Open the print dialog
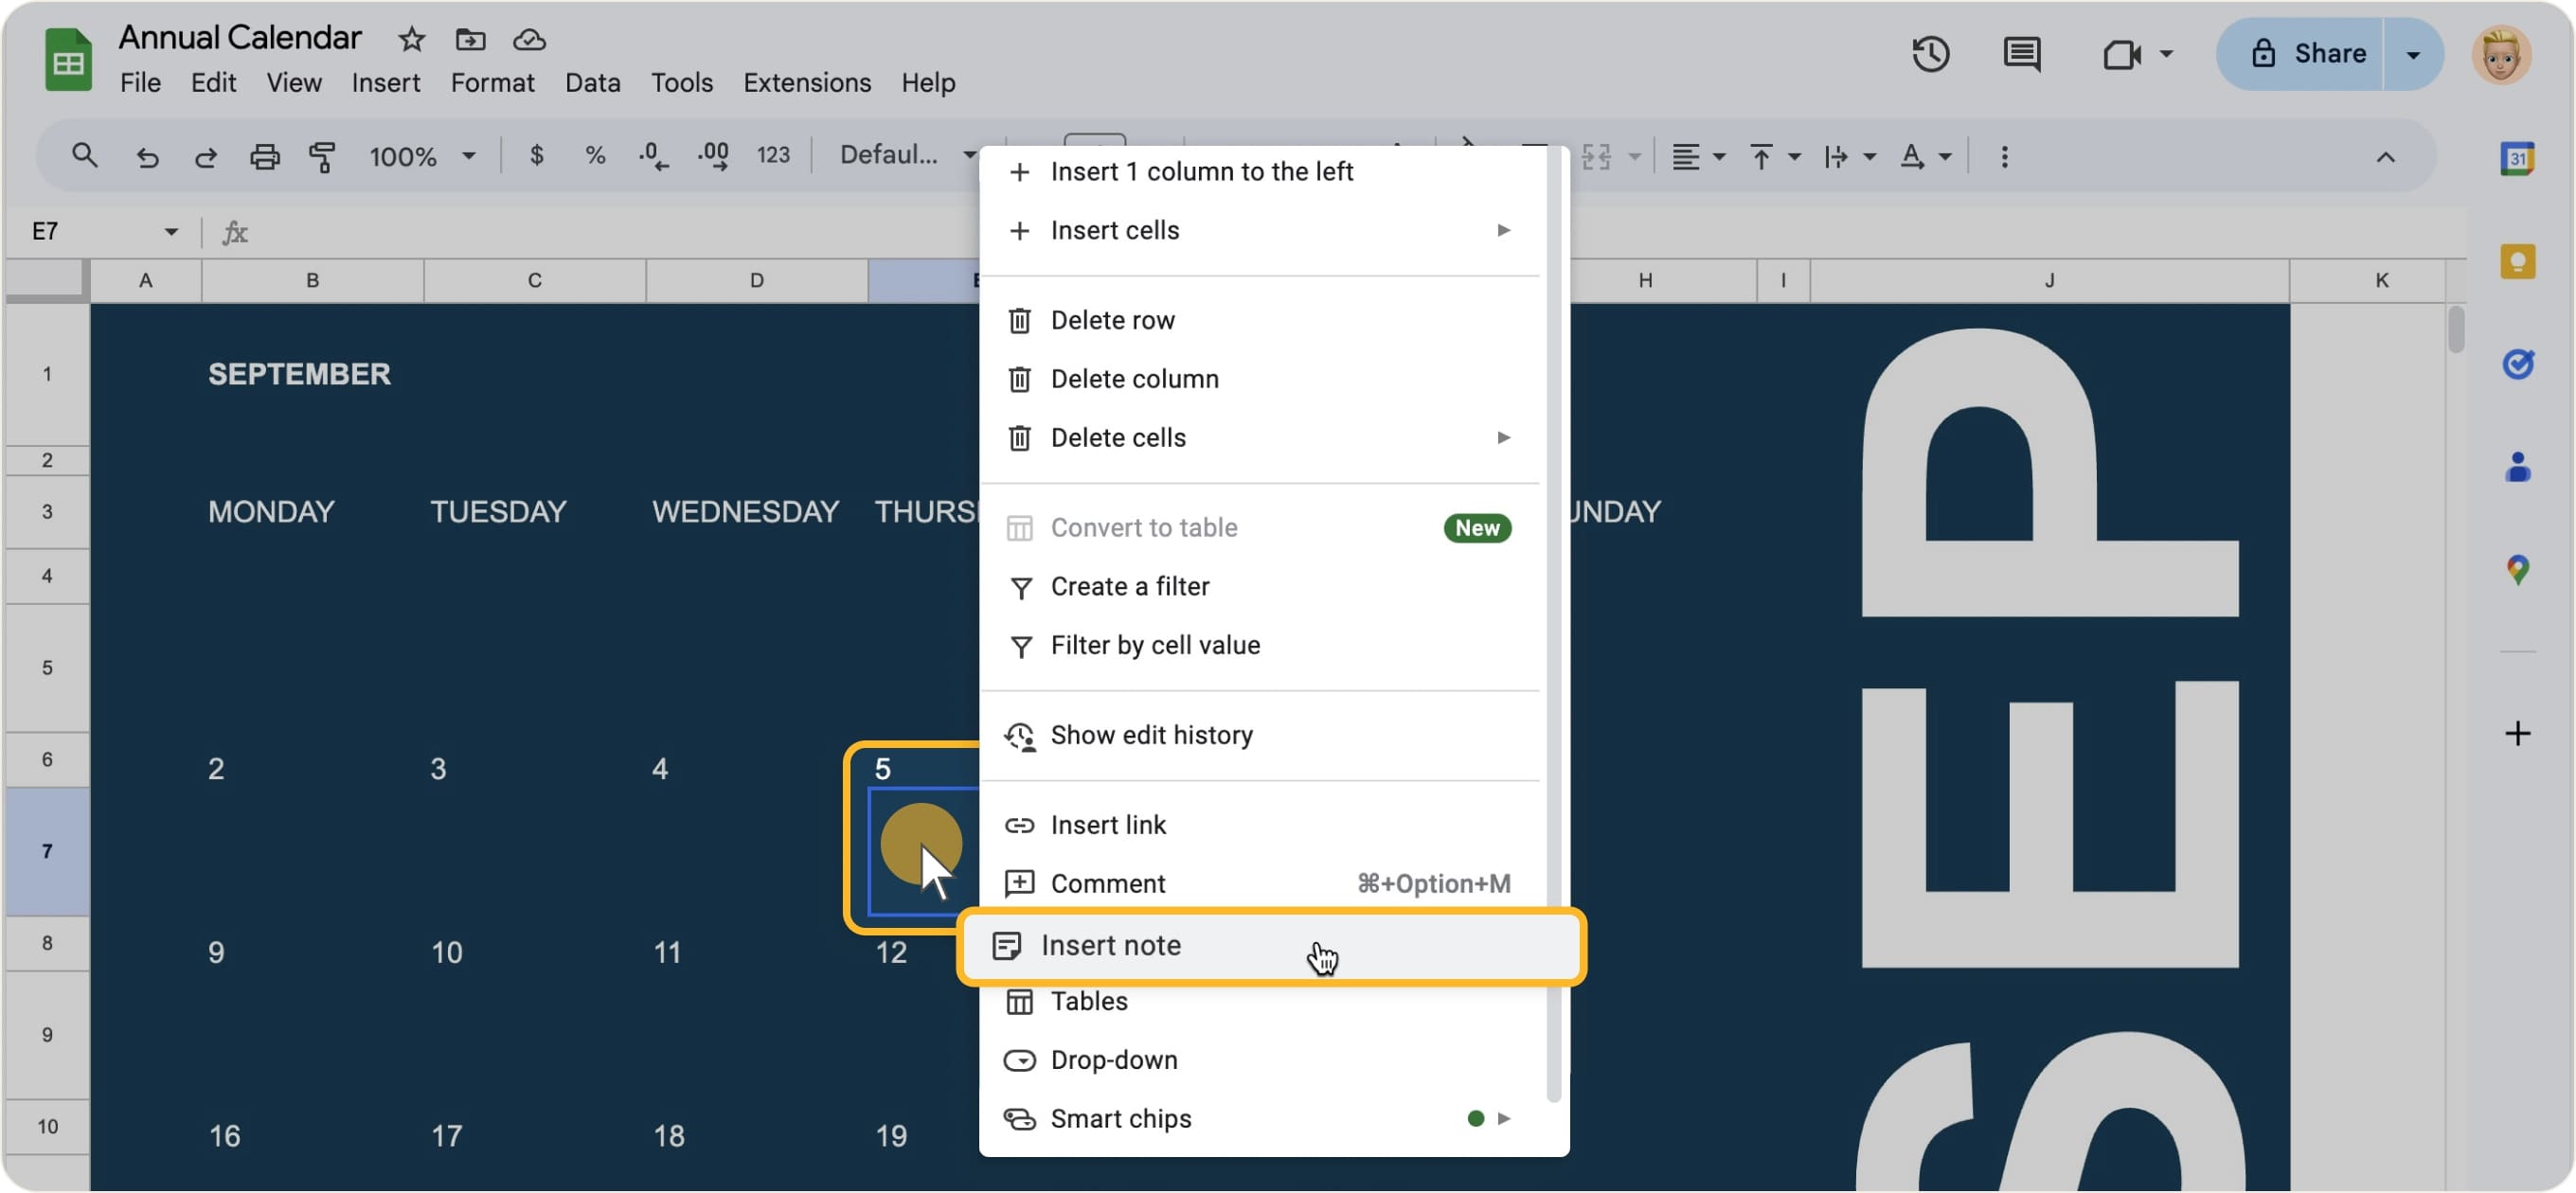This screenshot has width=2576, height=1193. coord(264,156)
